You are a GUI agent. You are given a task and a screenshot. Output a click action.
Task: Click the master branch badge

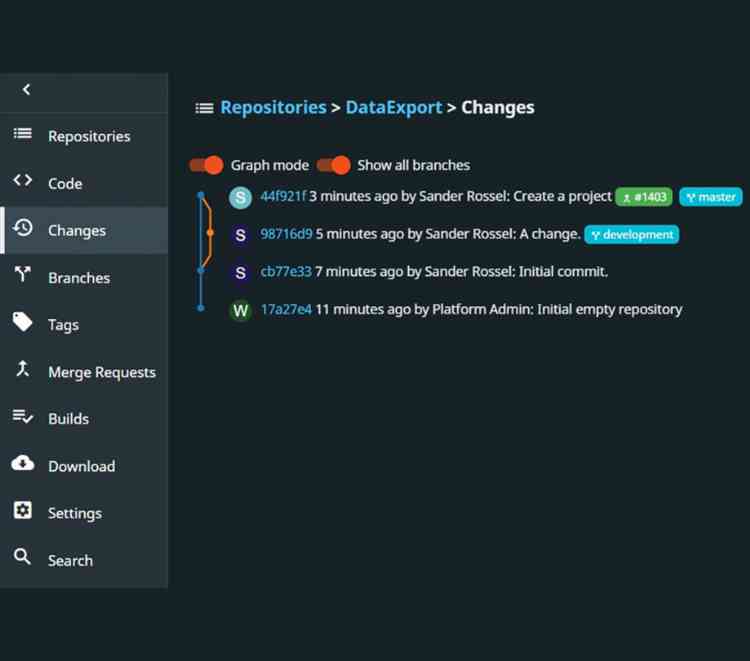coord(710,197)
